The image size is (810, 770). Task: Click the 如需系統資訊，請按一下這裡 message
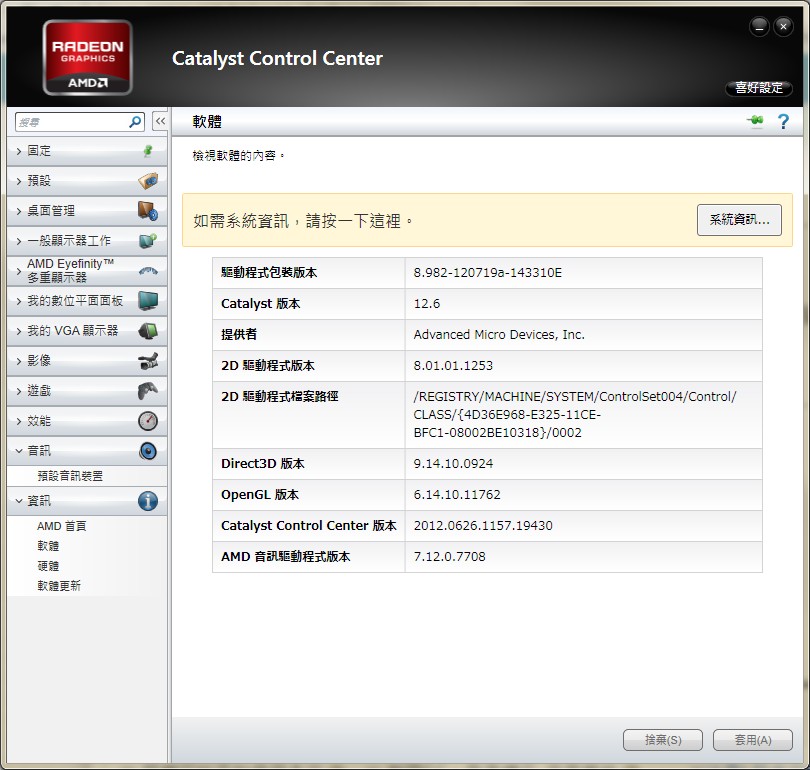pos(303,221)
